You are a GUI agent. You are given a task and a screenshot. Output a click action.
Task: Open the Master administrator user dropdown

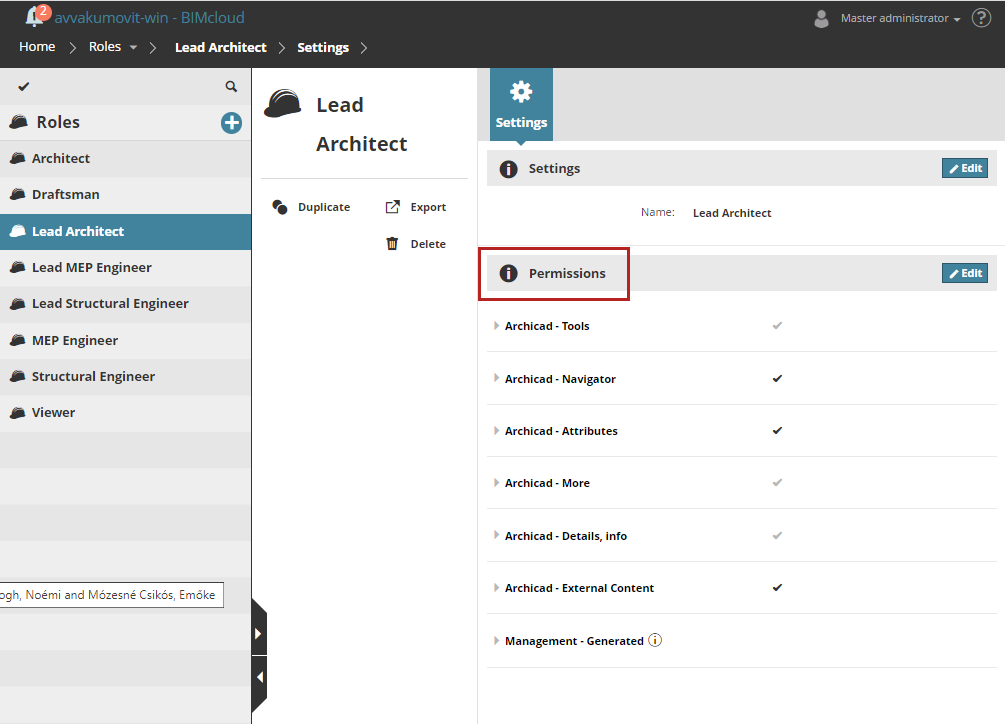point(900,18)
